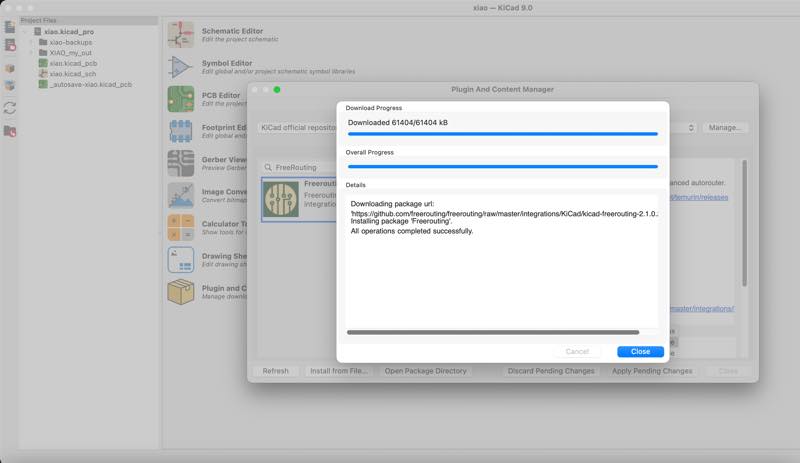Viewport: 800px width, 463px height.
Task: Click the 'Downloading package url:' line
Action: coord(392,204)
